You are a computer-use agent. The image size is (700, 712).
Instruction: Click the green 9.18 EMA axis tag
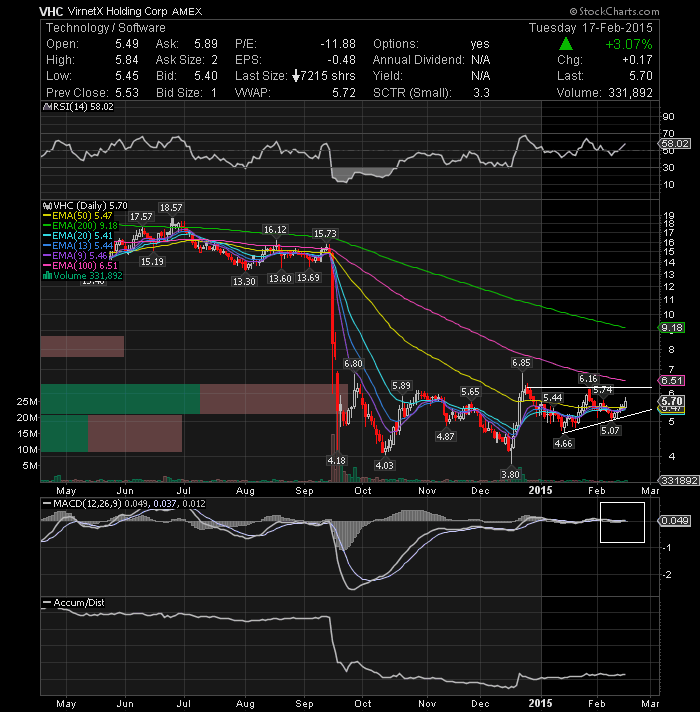672,327
